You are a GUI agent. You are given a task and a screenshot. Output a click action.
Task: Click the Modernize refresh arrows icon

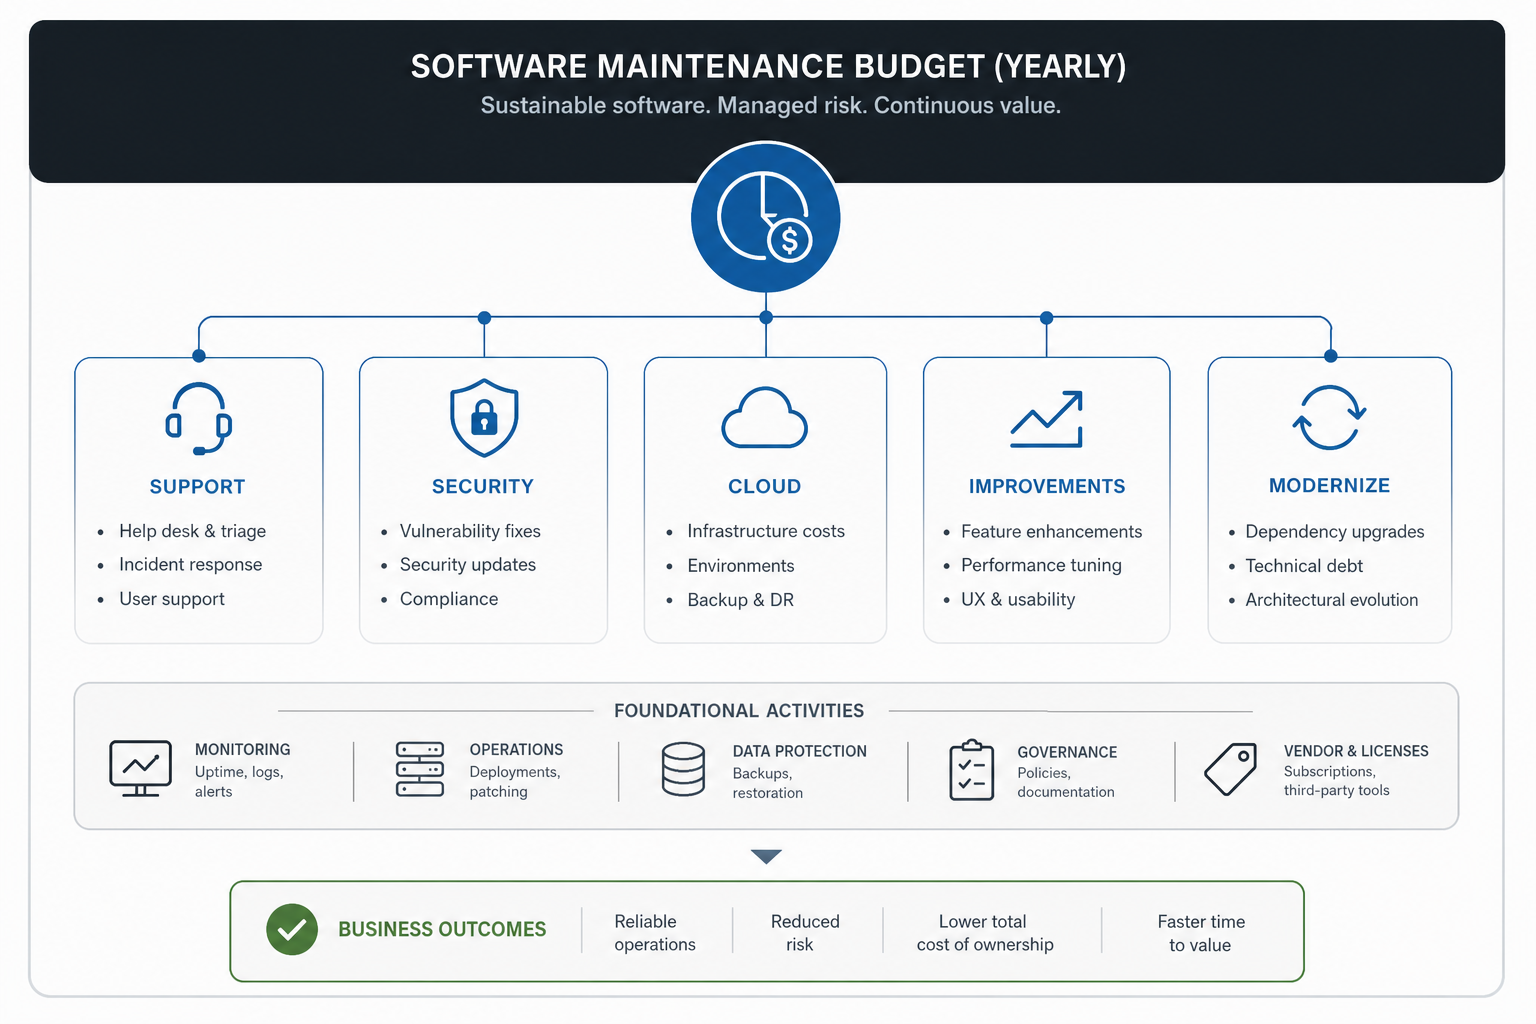[x=1329, y=418]
